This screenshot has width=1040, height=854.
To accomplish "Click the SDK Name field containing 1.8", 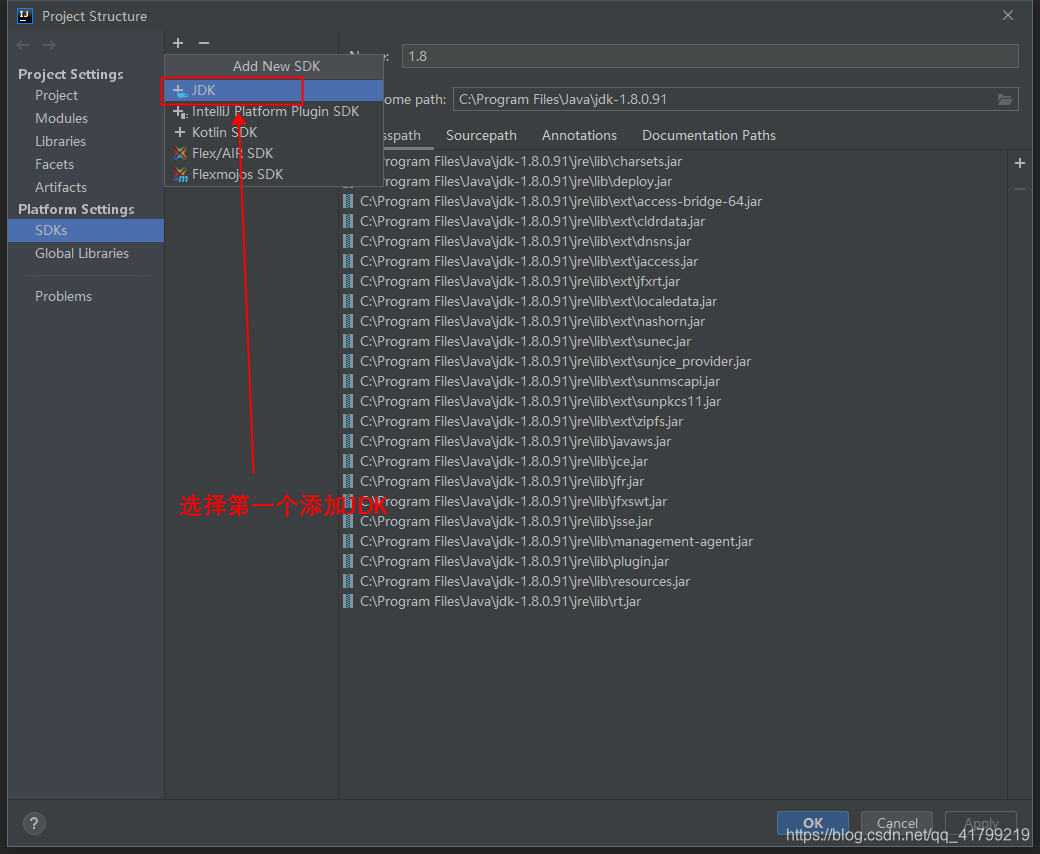I will [x=710, y=56].
